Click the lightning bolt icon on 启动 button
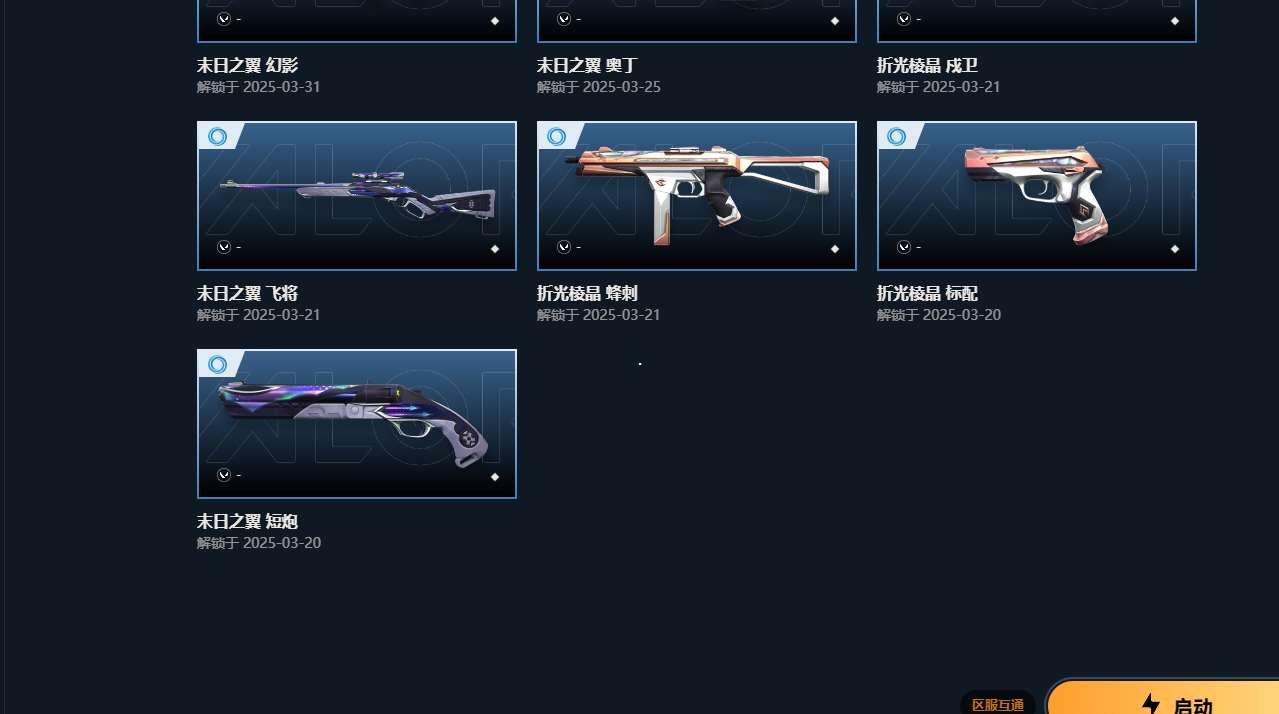1279x714 pixels. 1151,705
